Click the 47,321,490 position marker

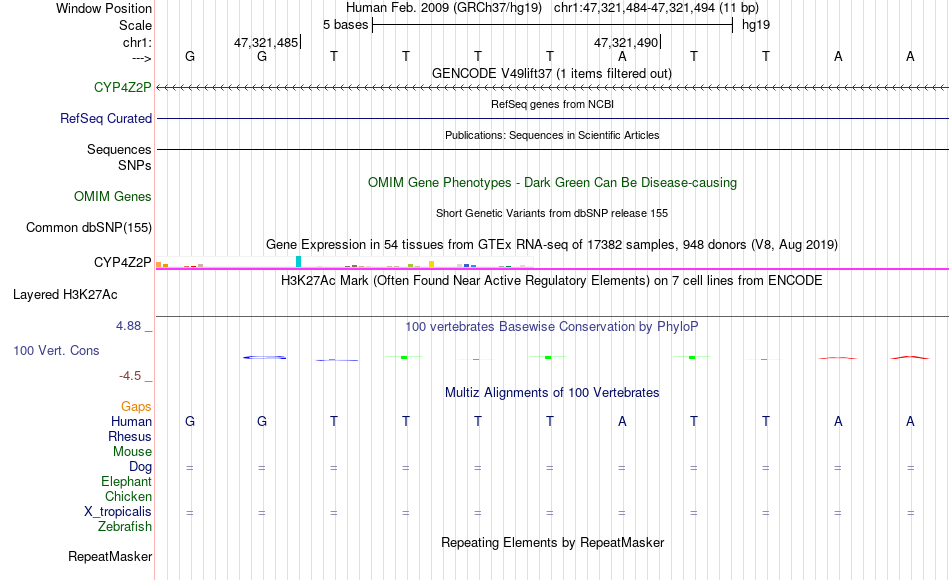click(626, 42)
